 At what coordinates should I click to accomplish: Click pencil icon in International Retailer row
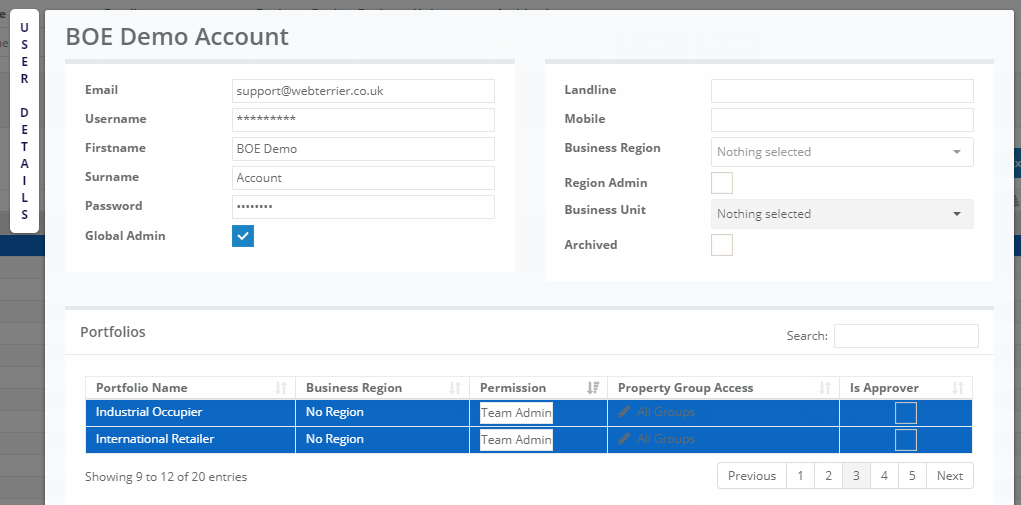(x=624, y=439)
